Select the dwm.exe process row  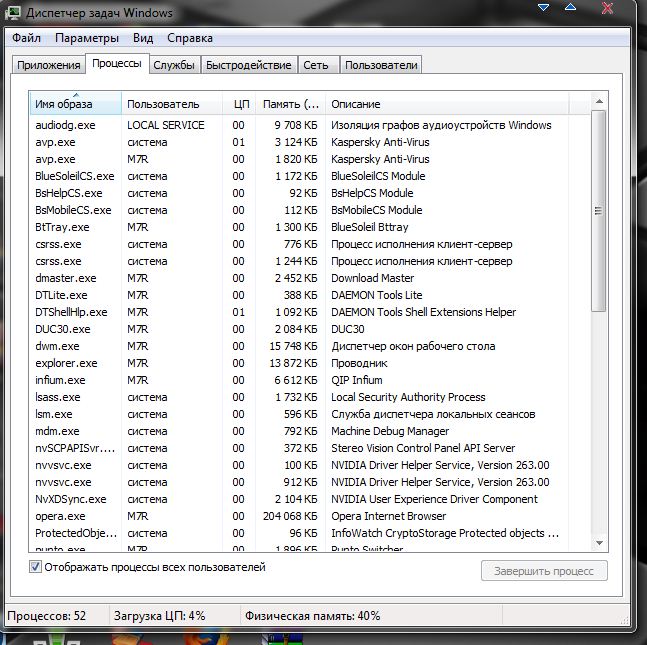59,346
